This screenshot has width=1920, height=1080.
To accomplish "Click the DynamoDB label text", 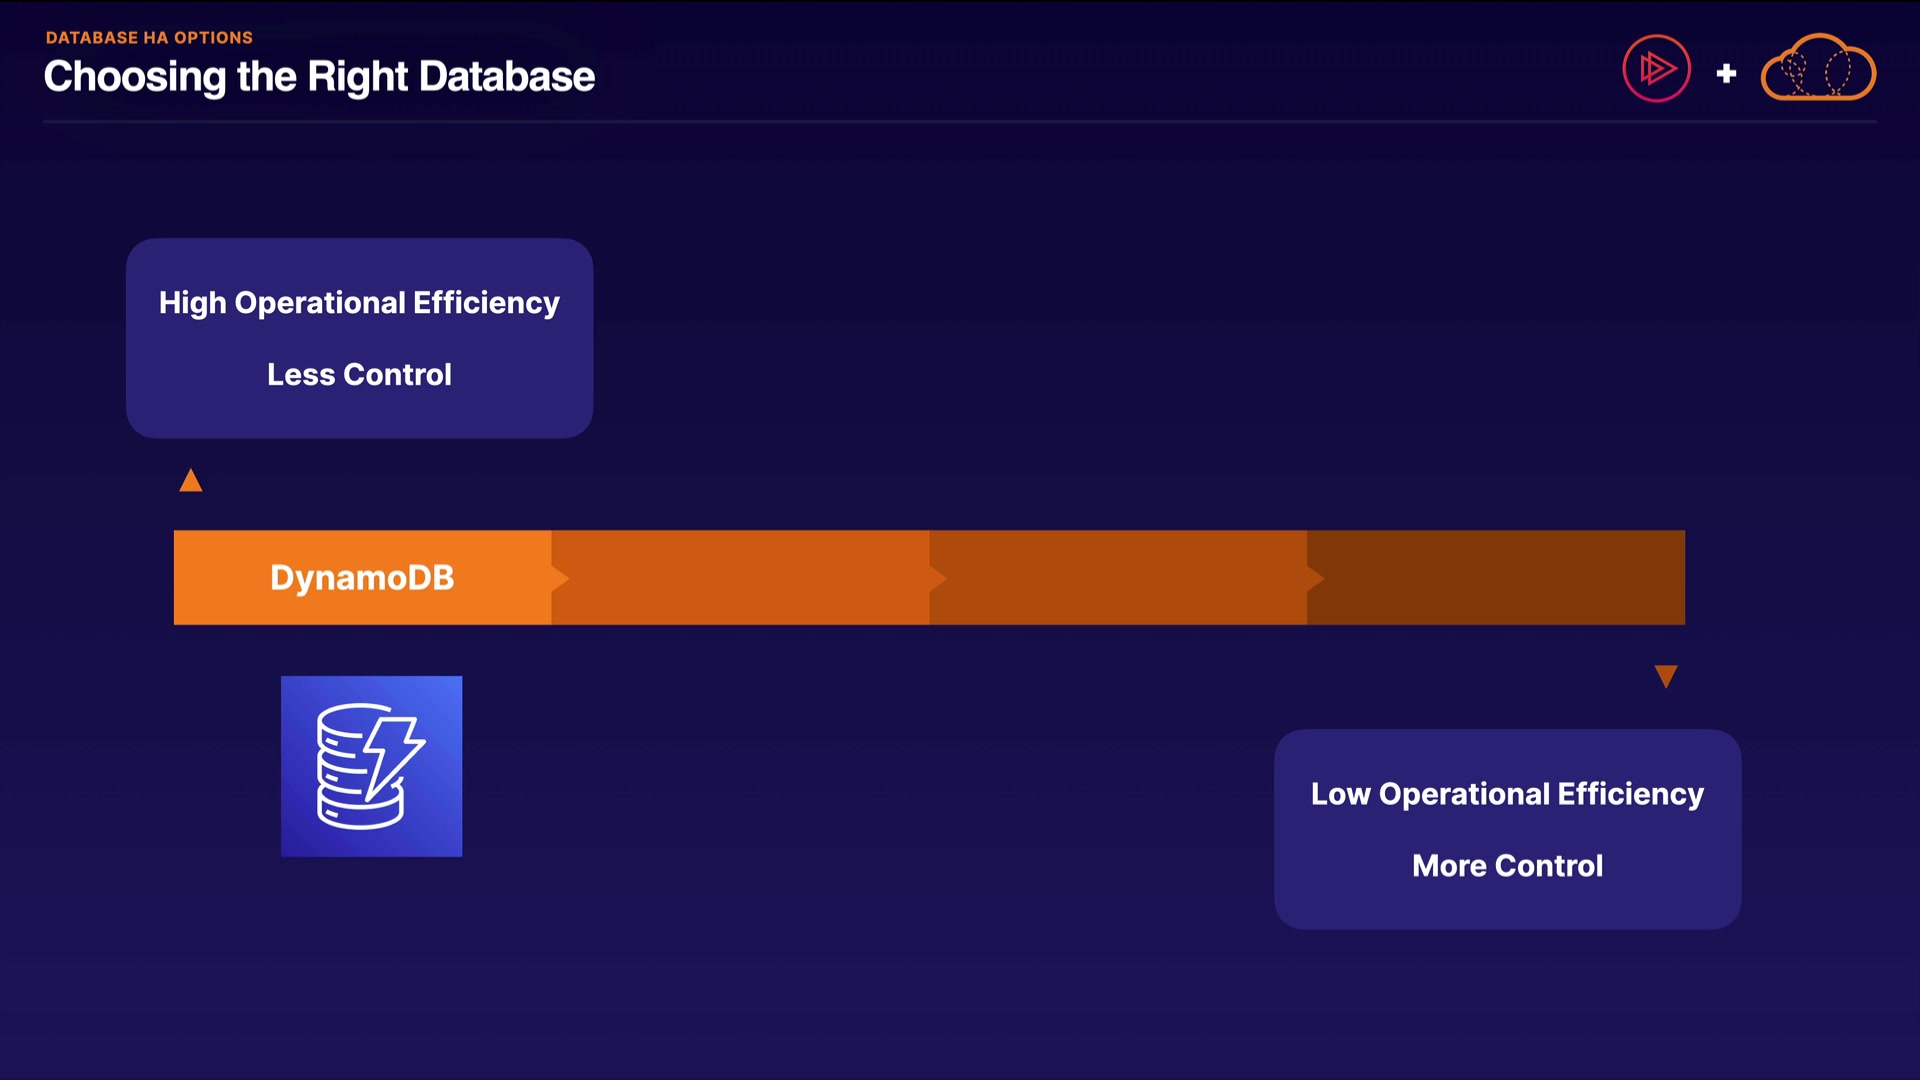I will [362, 578].
